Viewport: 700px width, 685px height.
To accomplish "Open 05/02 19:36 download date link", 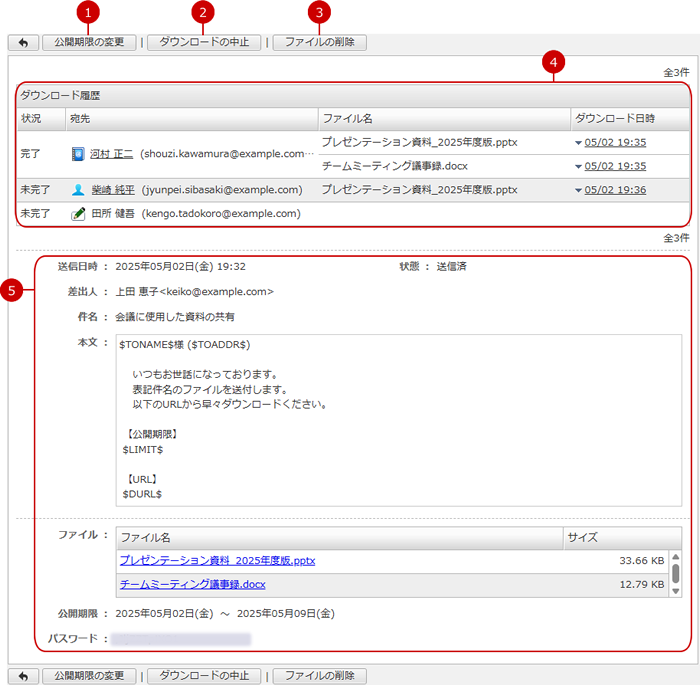I will pyautogui.click(x=615, y=190).
